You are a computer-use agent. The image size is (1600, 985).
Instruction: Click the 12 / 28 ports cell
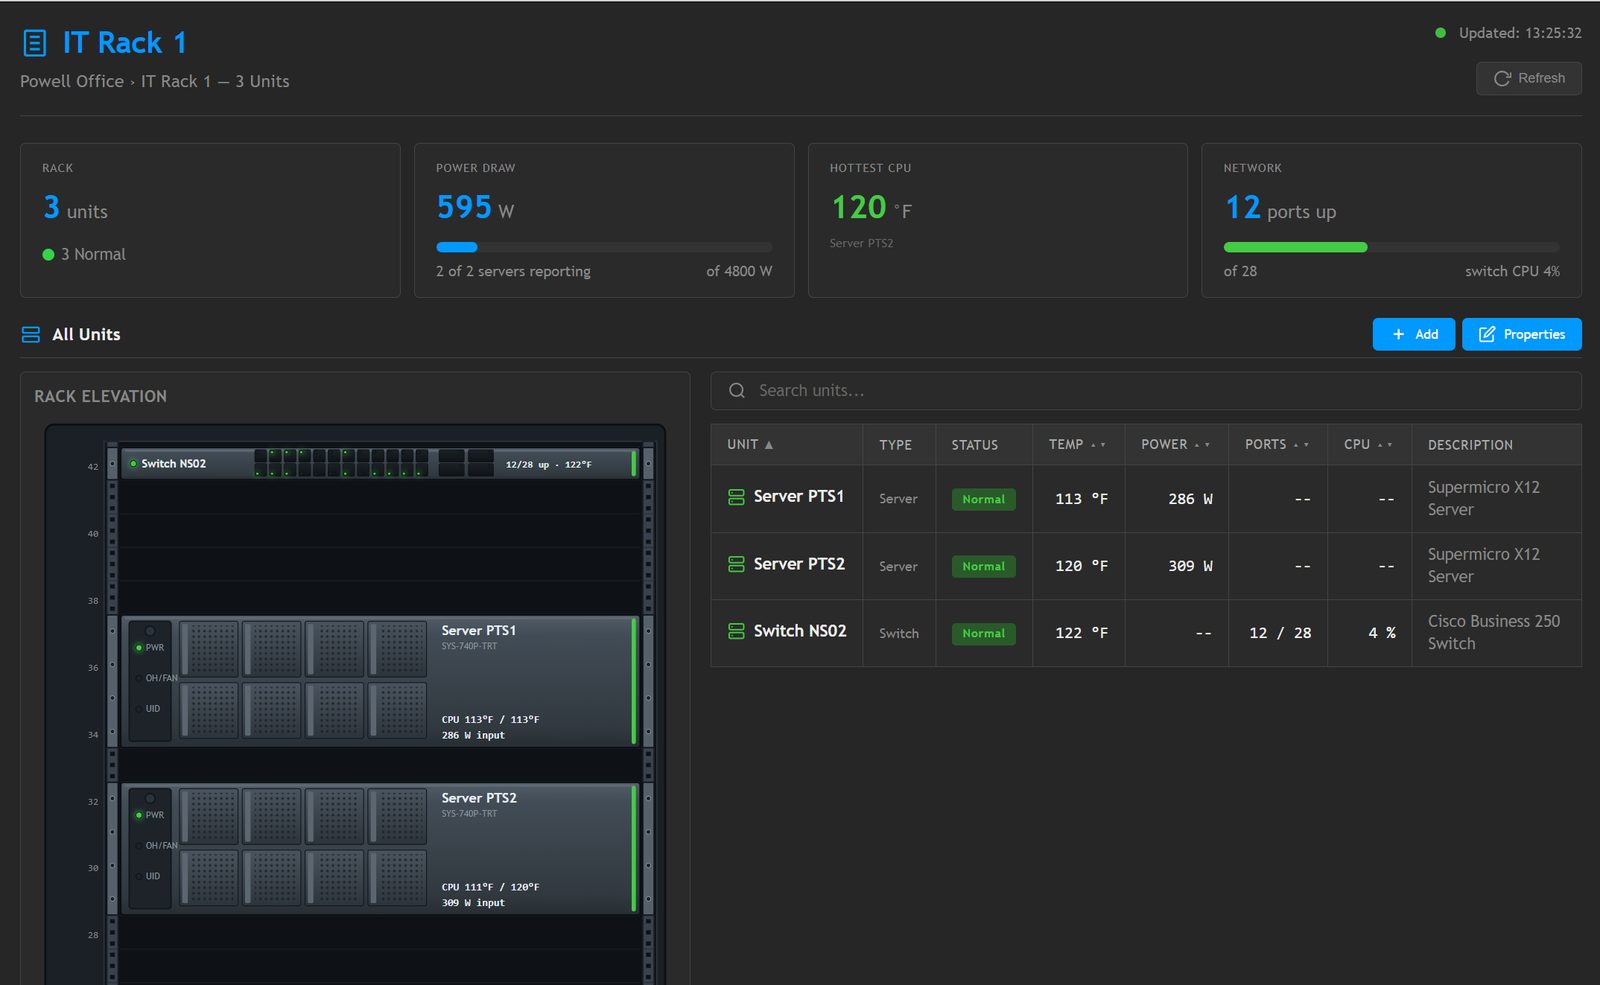coord(1279,633)
